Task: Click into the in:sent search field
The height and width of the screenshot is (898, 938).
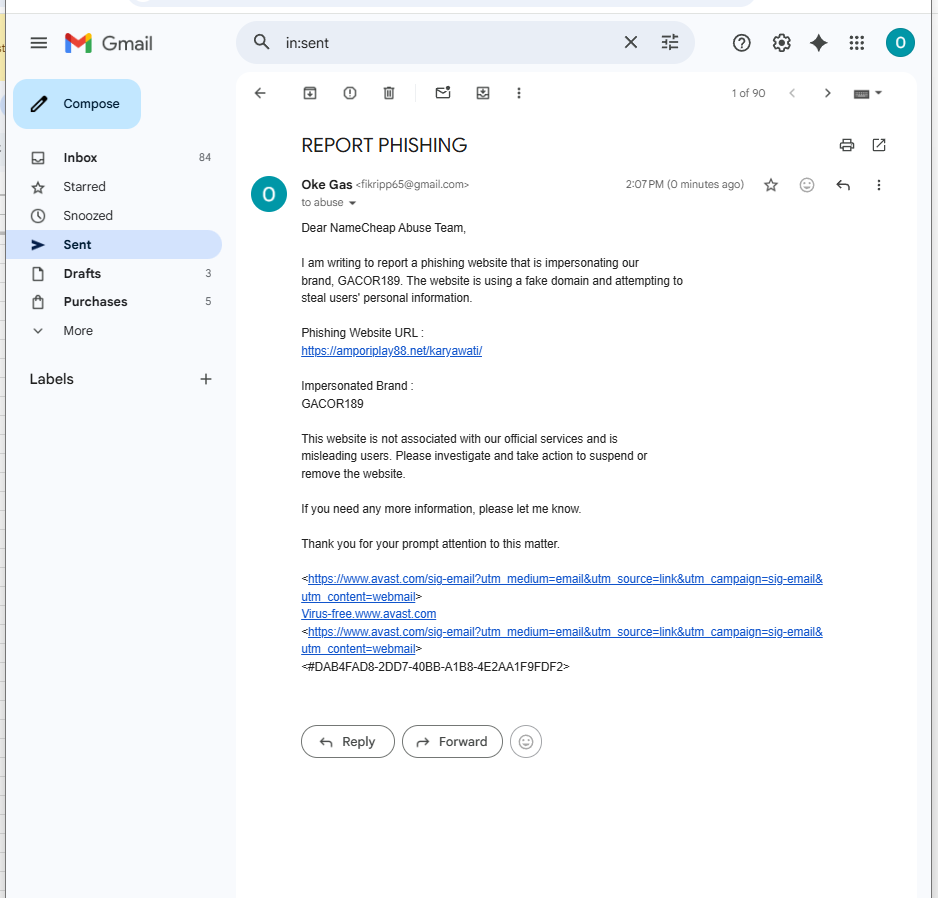Action: click(x=449, y=43)
